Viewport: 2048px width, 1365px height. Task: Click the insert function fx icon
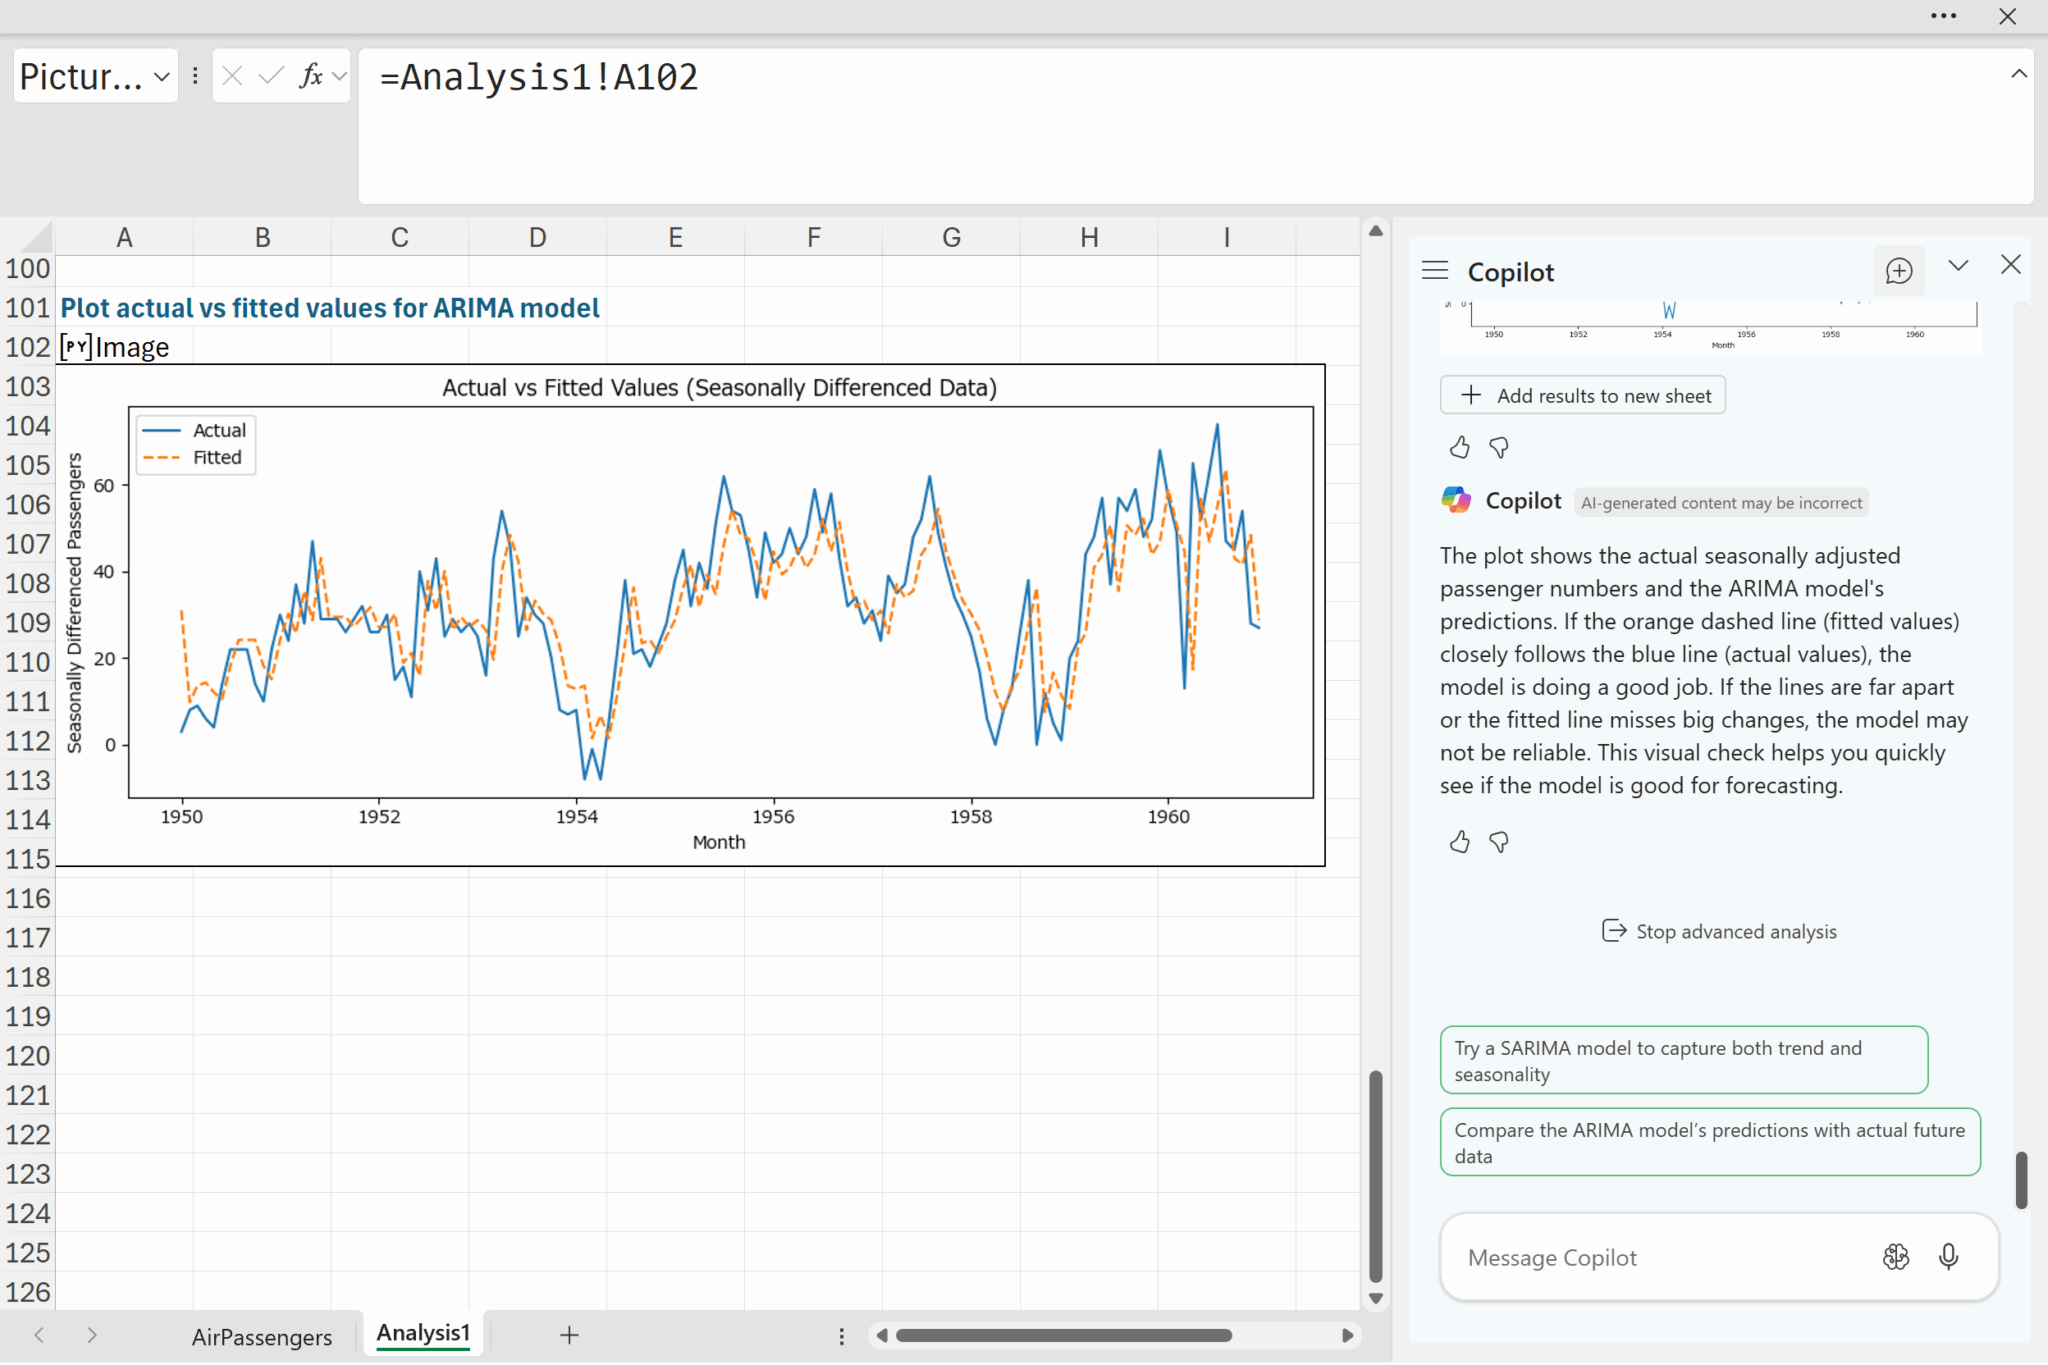[x=311, y=76]
